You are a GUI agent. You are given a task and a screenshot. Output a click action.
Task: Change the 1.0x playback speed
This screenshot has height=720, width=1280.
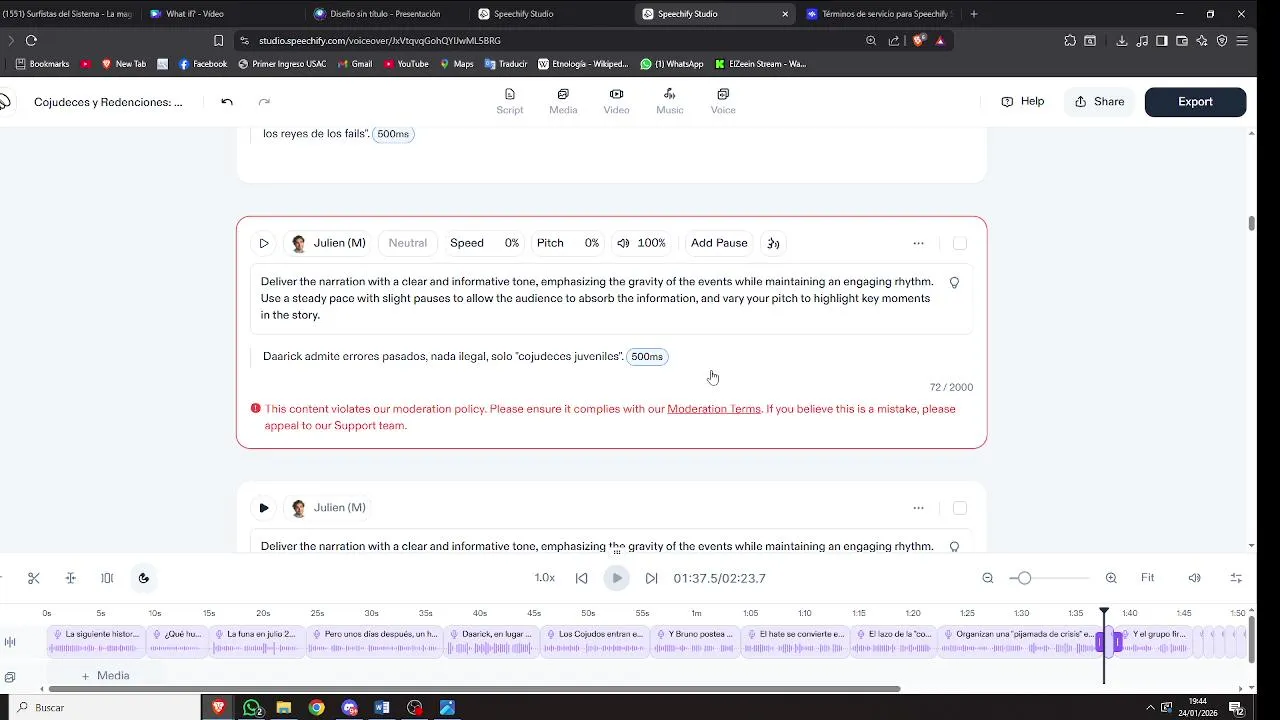pos(545,578)
